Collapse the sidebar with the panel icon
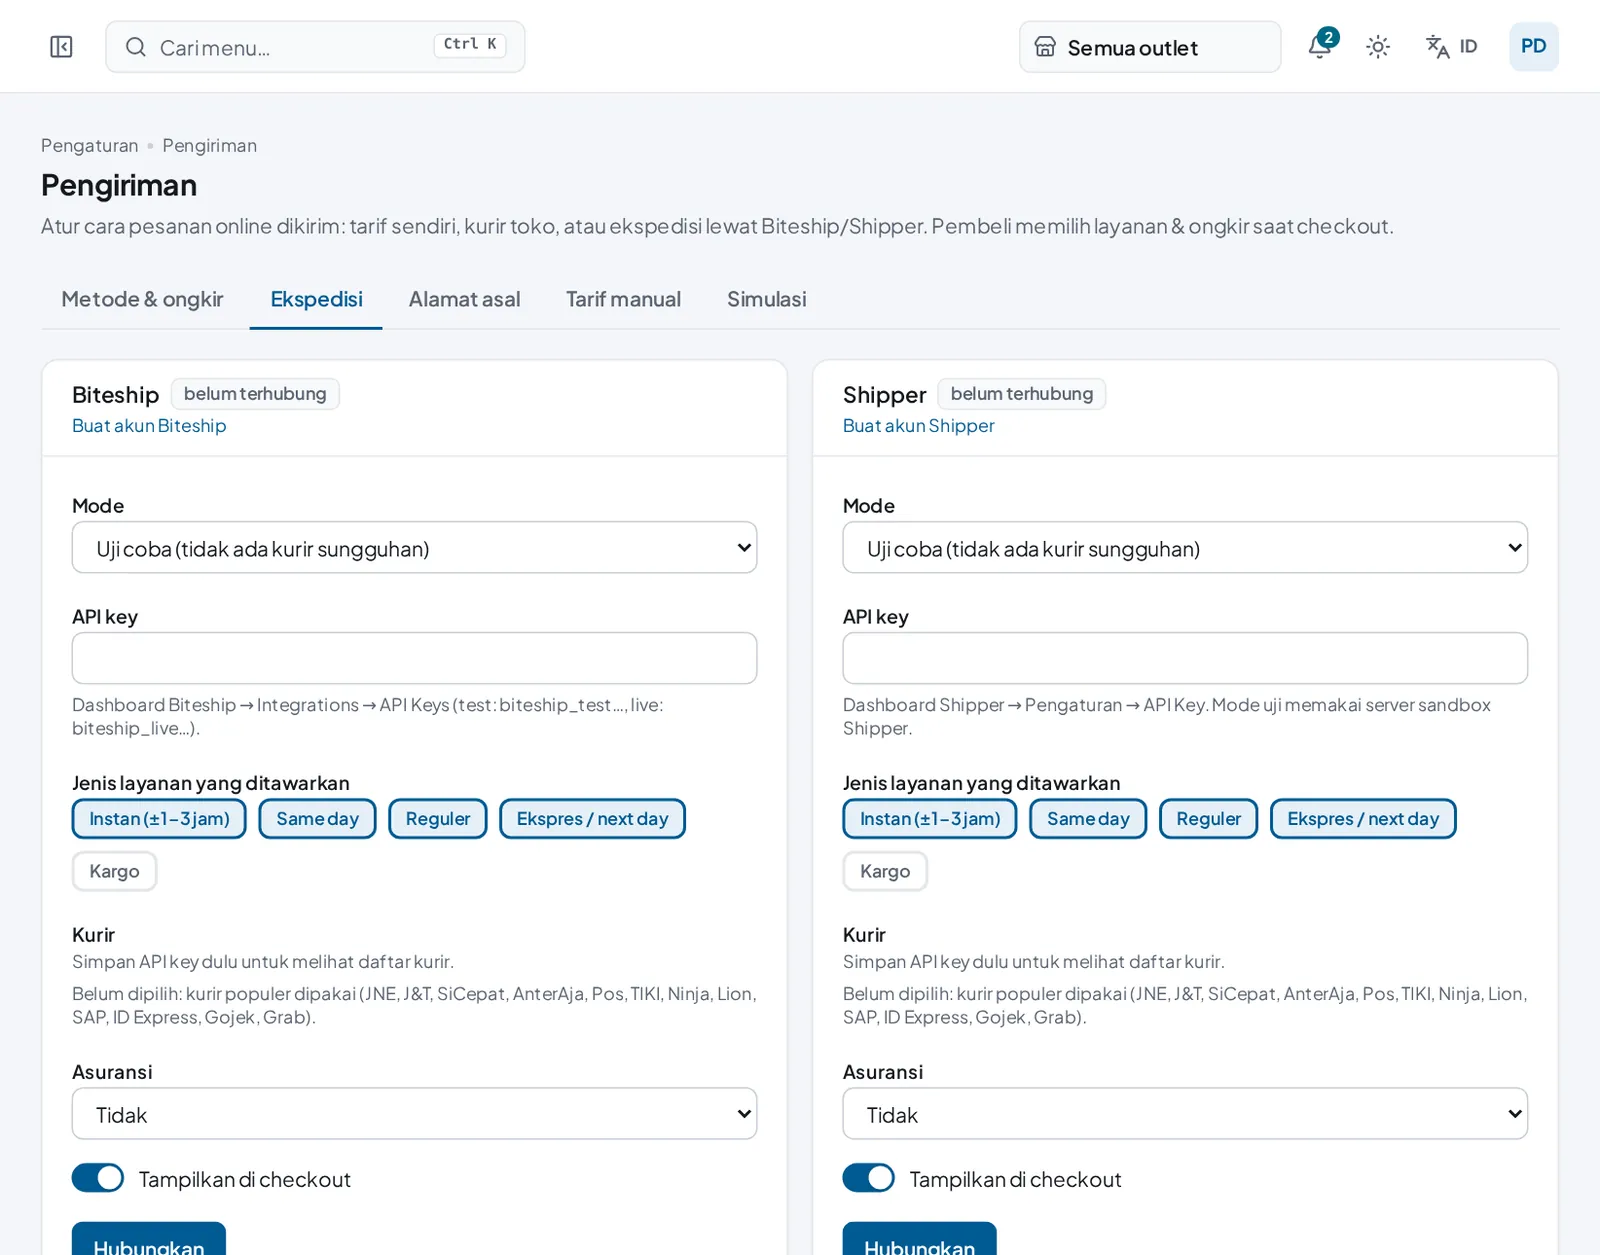Screen dimensions: 1600x1255 pyautogui.click(x=61, y=47)
